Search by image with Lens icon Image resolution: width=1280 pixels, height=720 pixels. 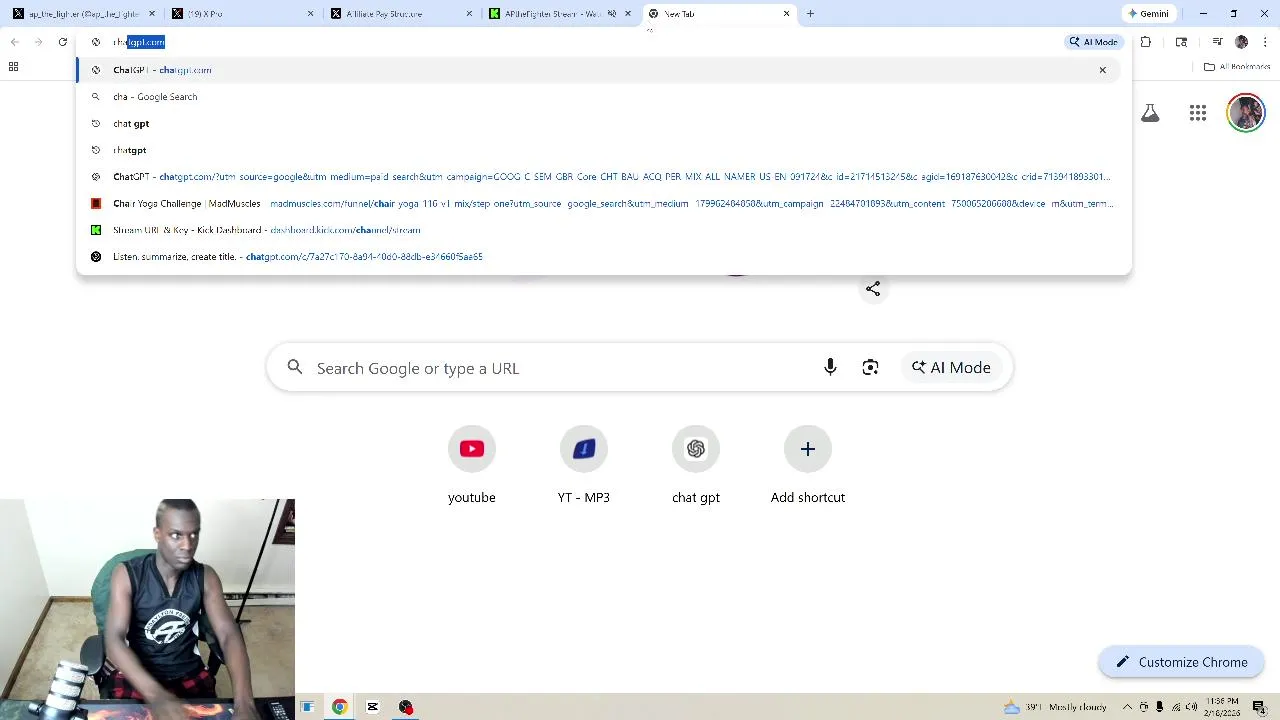click(x=871, y=368)
